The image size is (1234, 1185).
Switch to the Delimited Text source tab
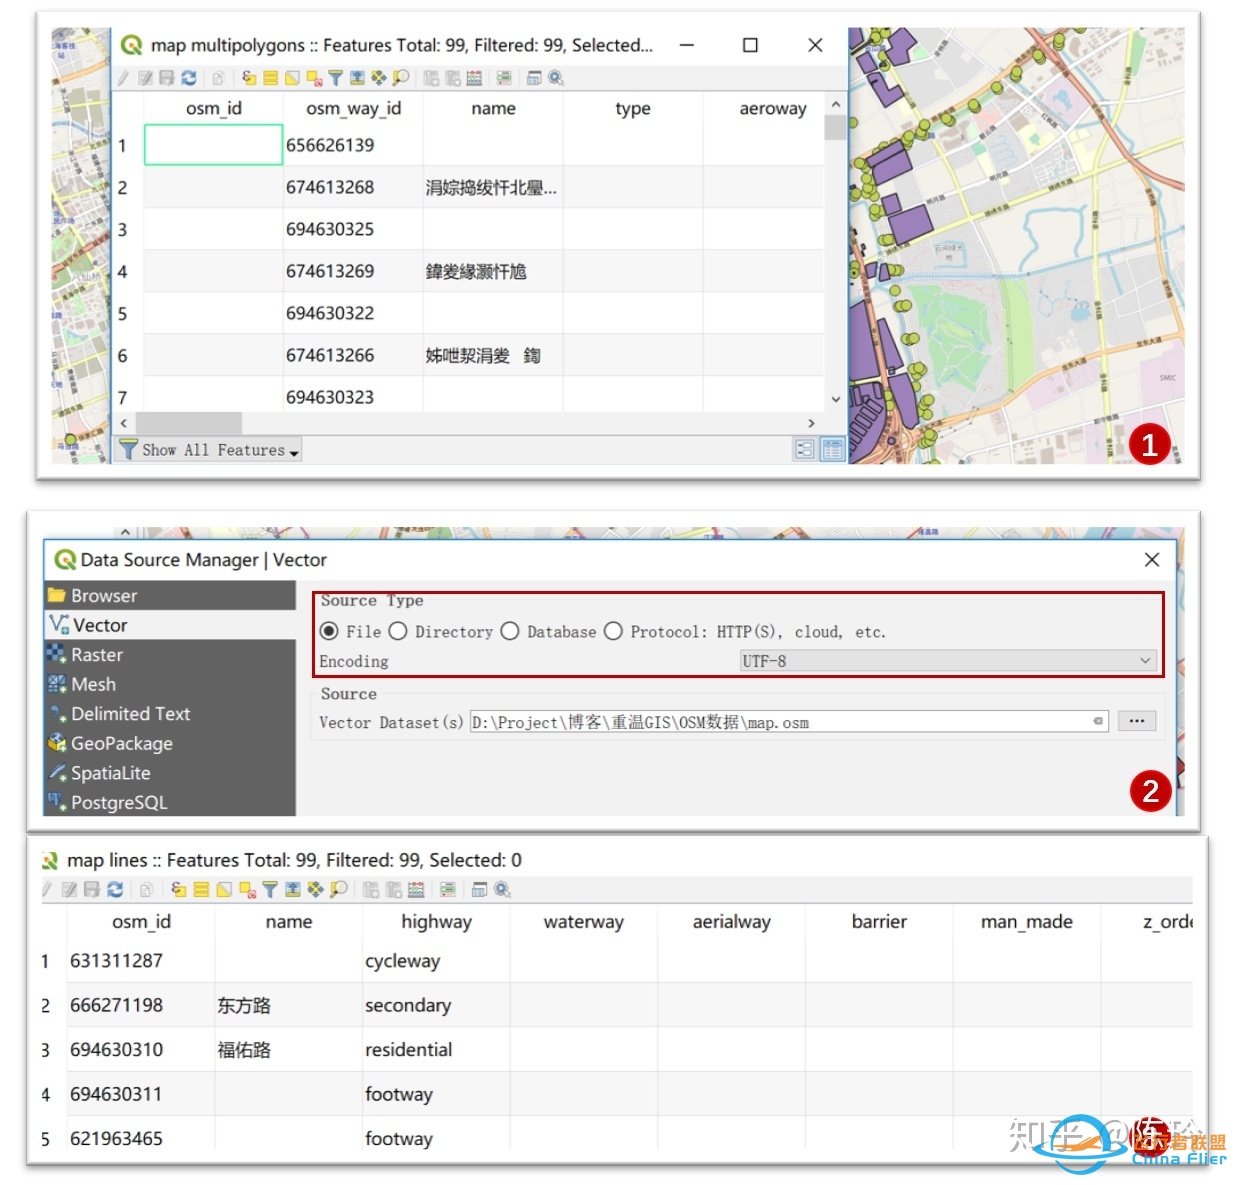130,714
